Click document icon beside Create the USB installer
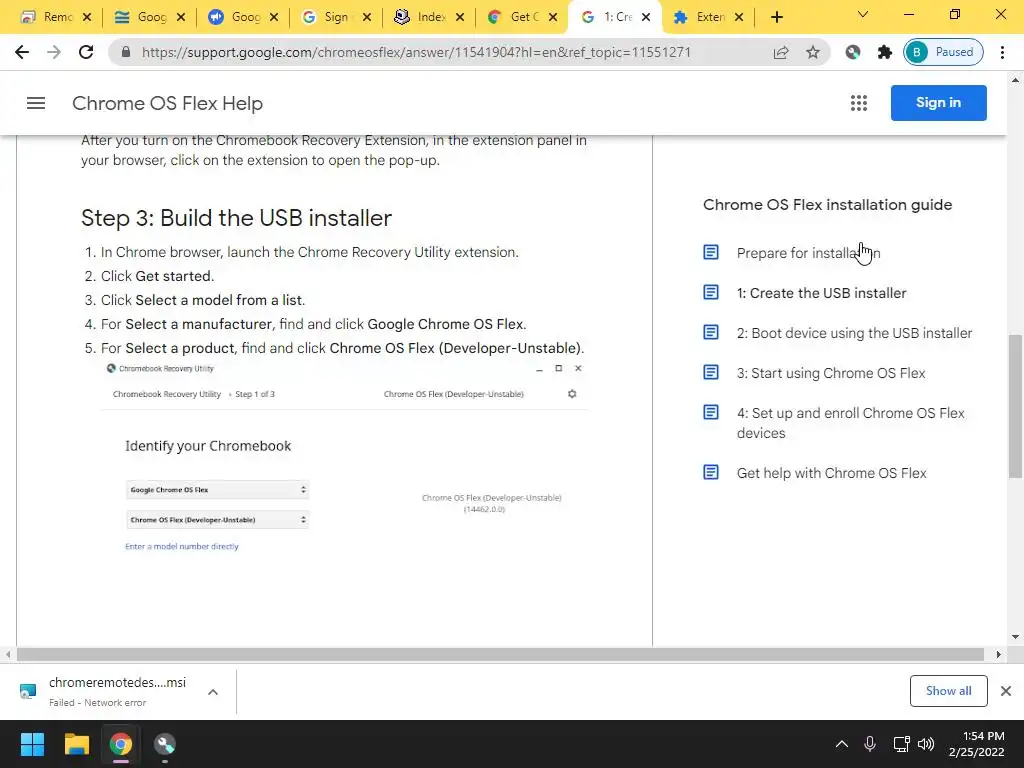Viewport: 1024px width, 768px height. 711,292
